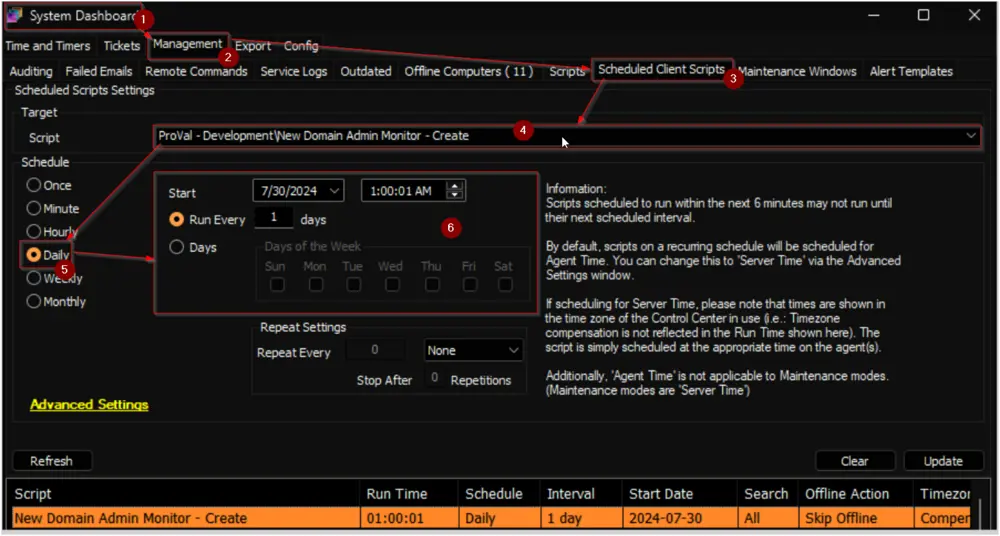Screen dimensions: 1000x536
Task: Sort by the Start Date column header
Action: (x=680, y=494)
